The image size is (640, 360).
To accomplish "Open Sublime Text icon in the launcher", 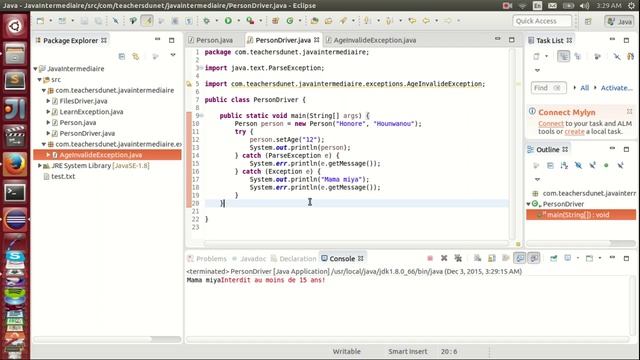I will [15, 81].
